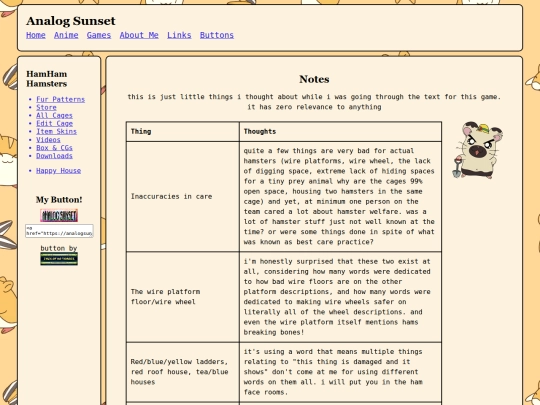Click the 'it has zero relevance' intro line
The height and width of the screenshot is (405, 540).
pos(314,107)
